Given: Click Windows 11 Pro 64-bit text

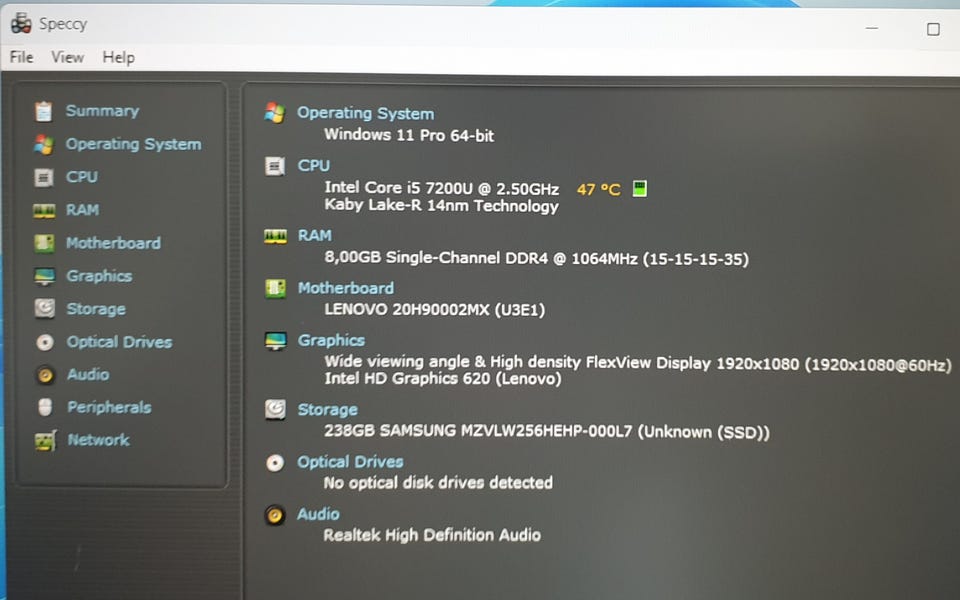Looking at the screenshot, I should pyautogui.click(x=409, y=135).
